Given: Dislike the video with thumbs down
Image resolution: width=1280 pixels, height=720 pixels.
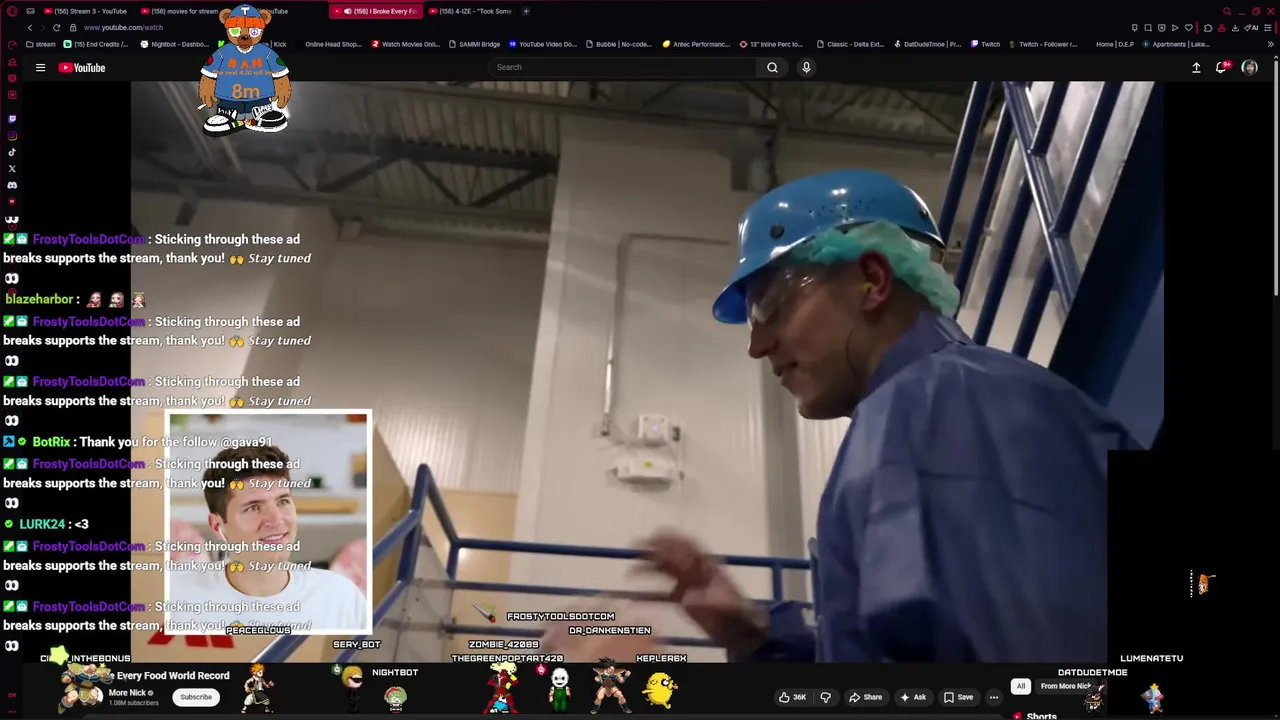Looking at the screenshot, I should pyautogui.click(x=826, y=697).
